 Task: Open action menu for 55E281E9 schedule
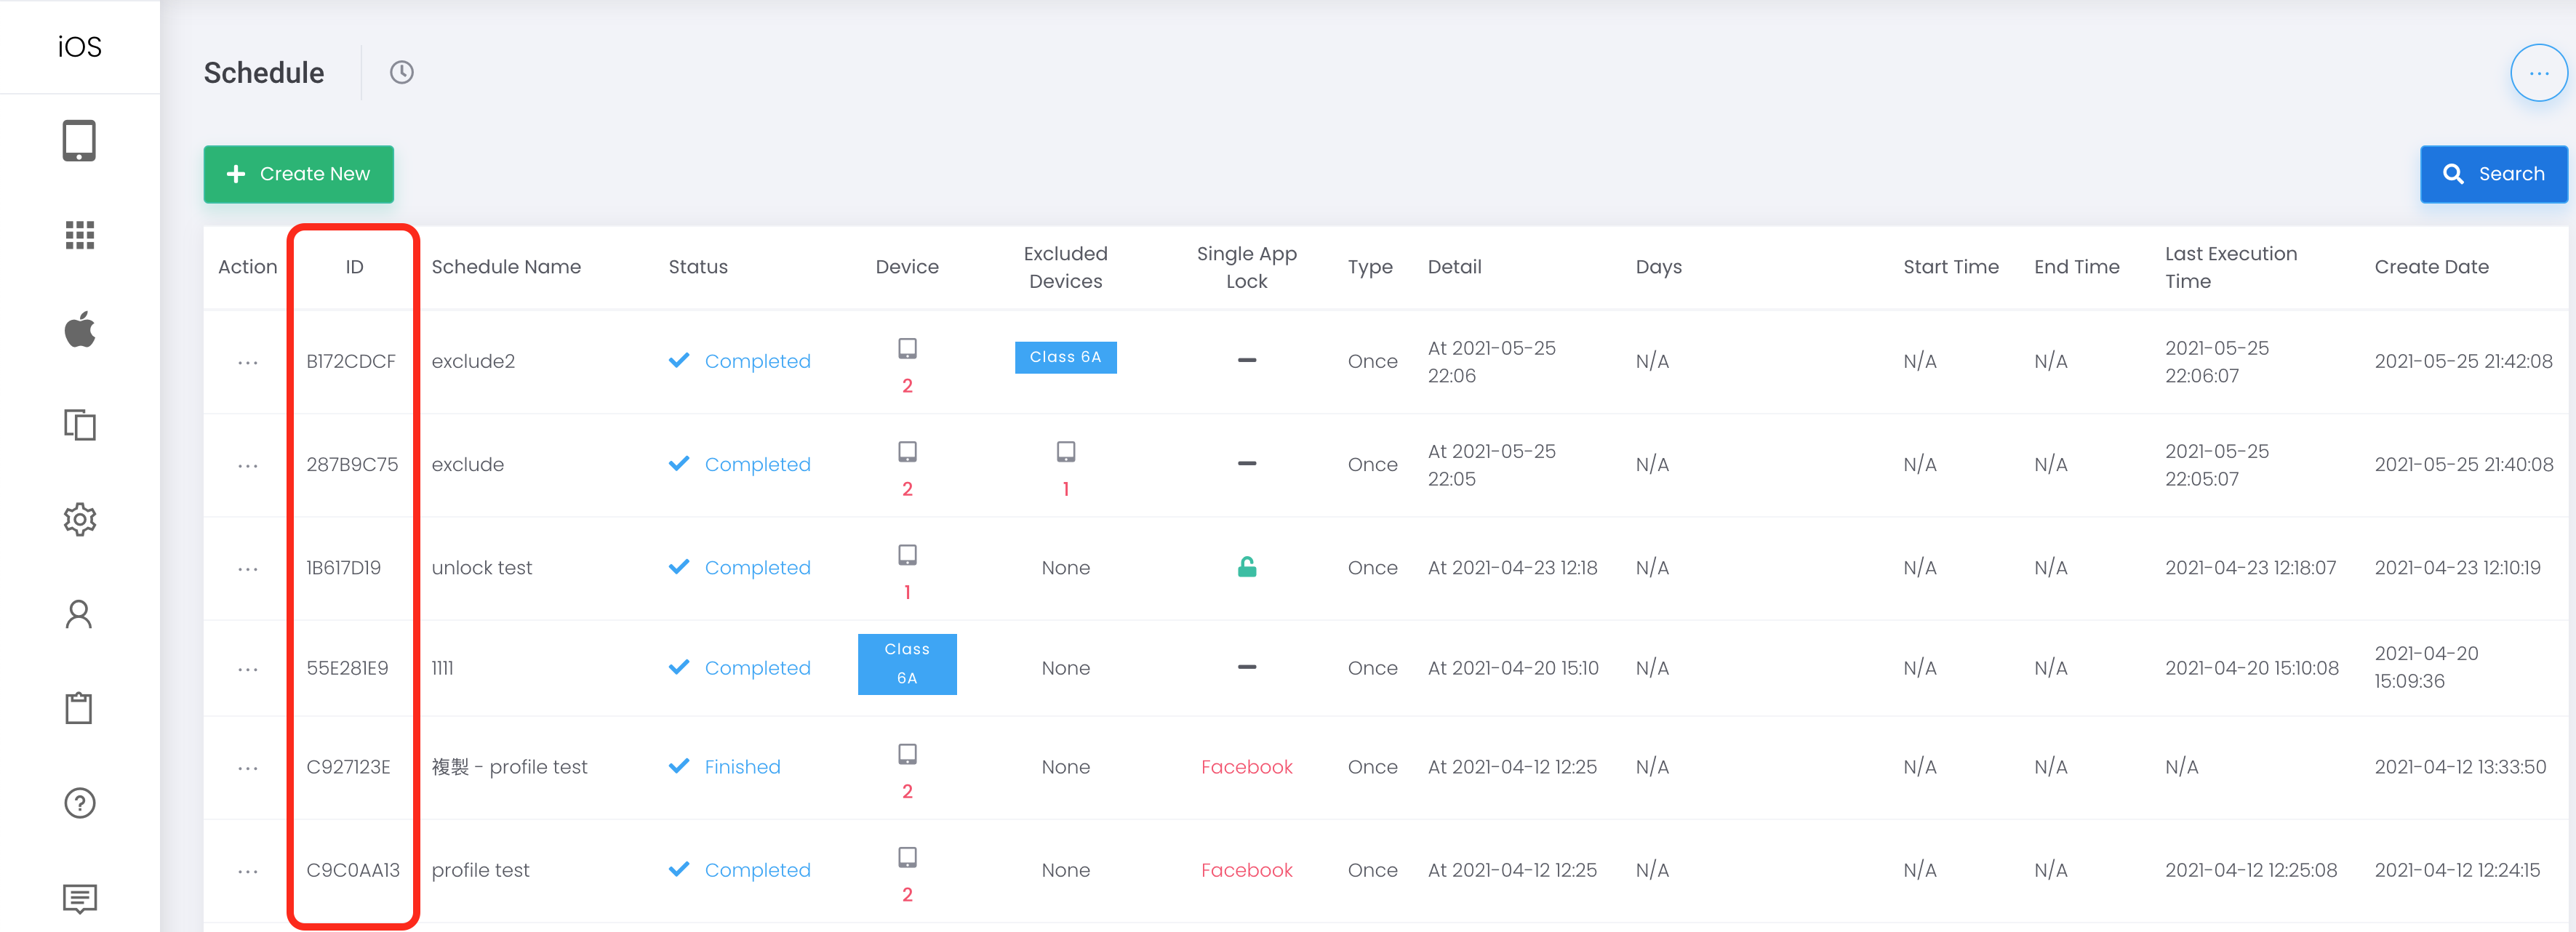(x=248, y=669)
